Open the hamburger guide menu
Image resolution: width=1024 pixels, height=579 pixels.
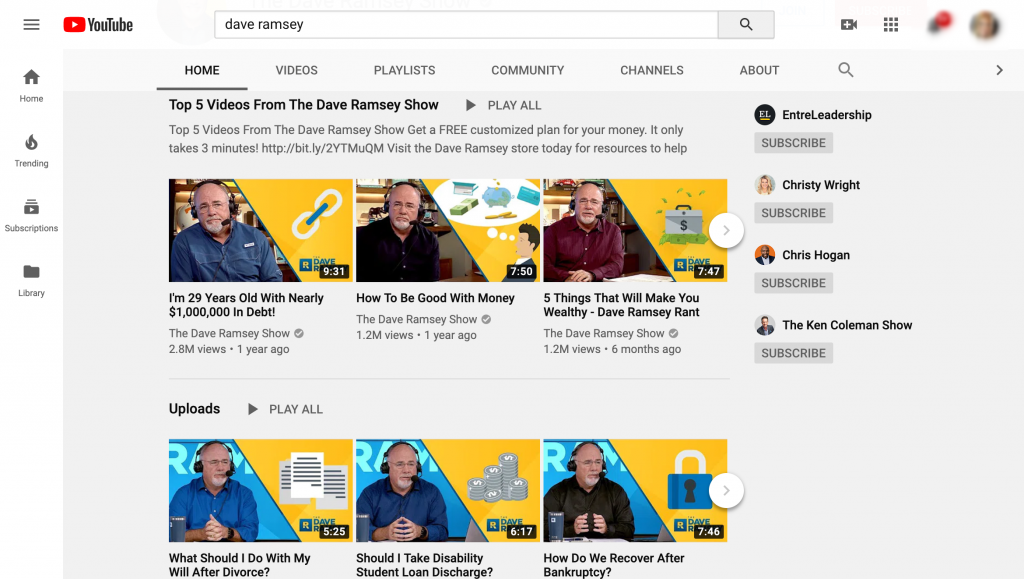point(31,25)
